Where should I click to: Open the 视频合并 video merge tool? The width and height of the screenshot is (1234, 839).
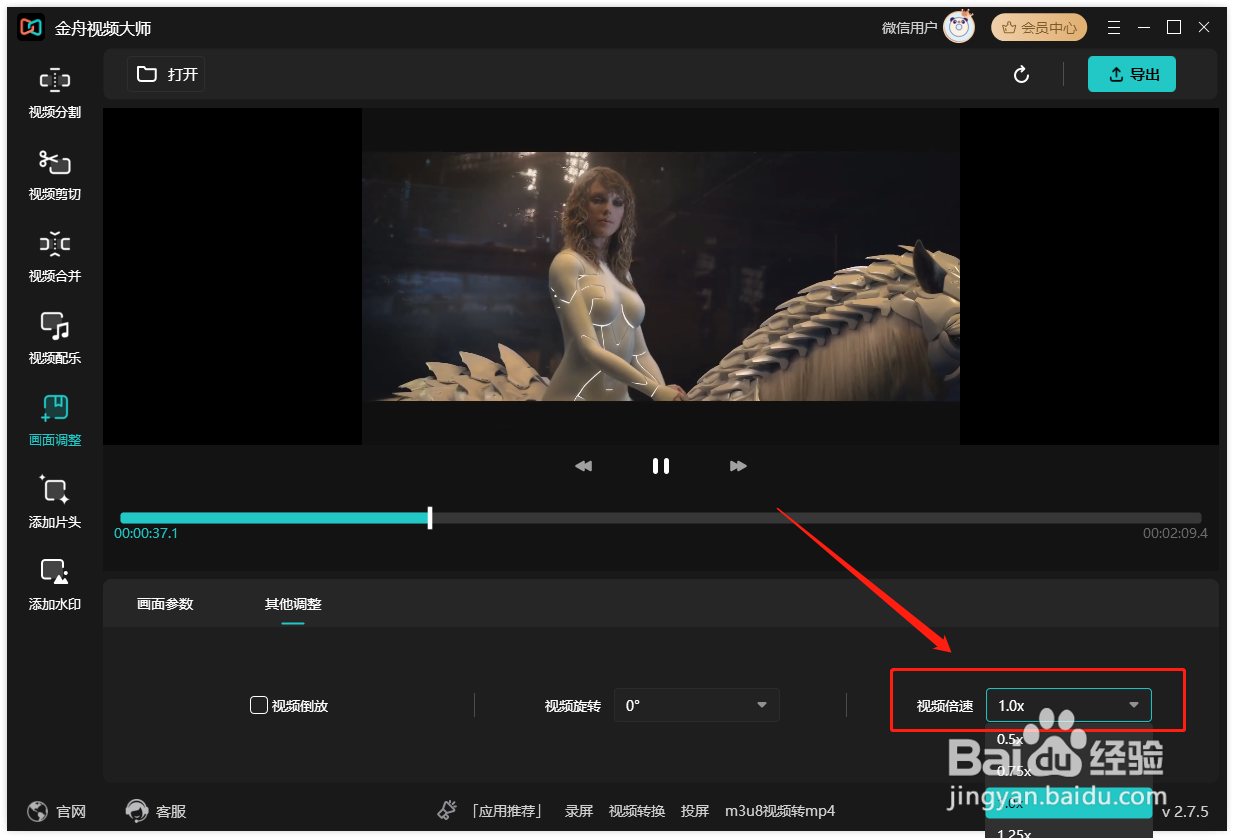click(x=55, y=257)
